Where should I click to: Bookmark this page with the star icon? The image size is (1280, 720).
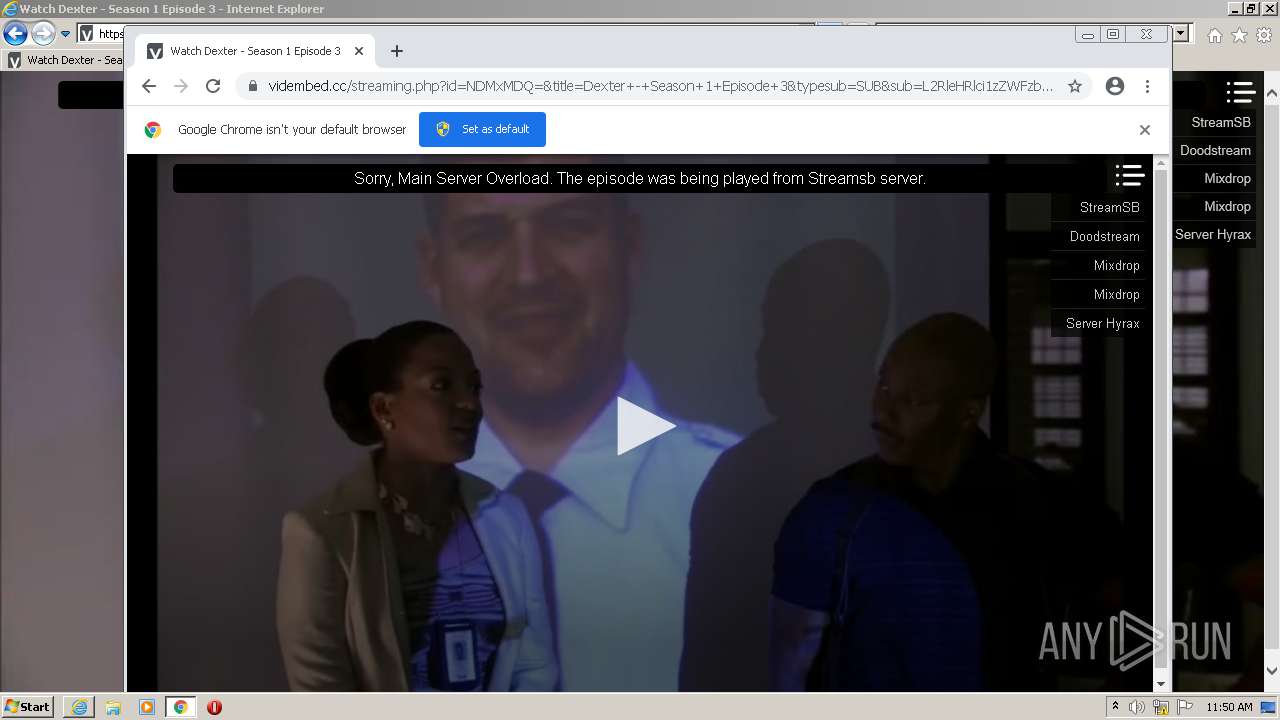coord(1075,86)
